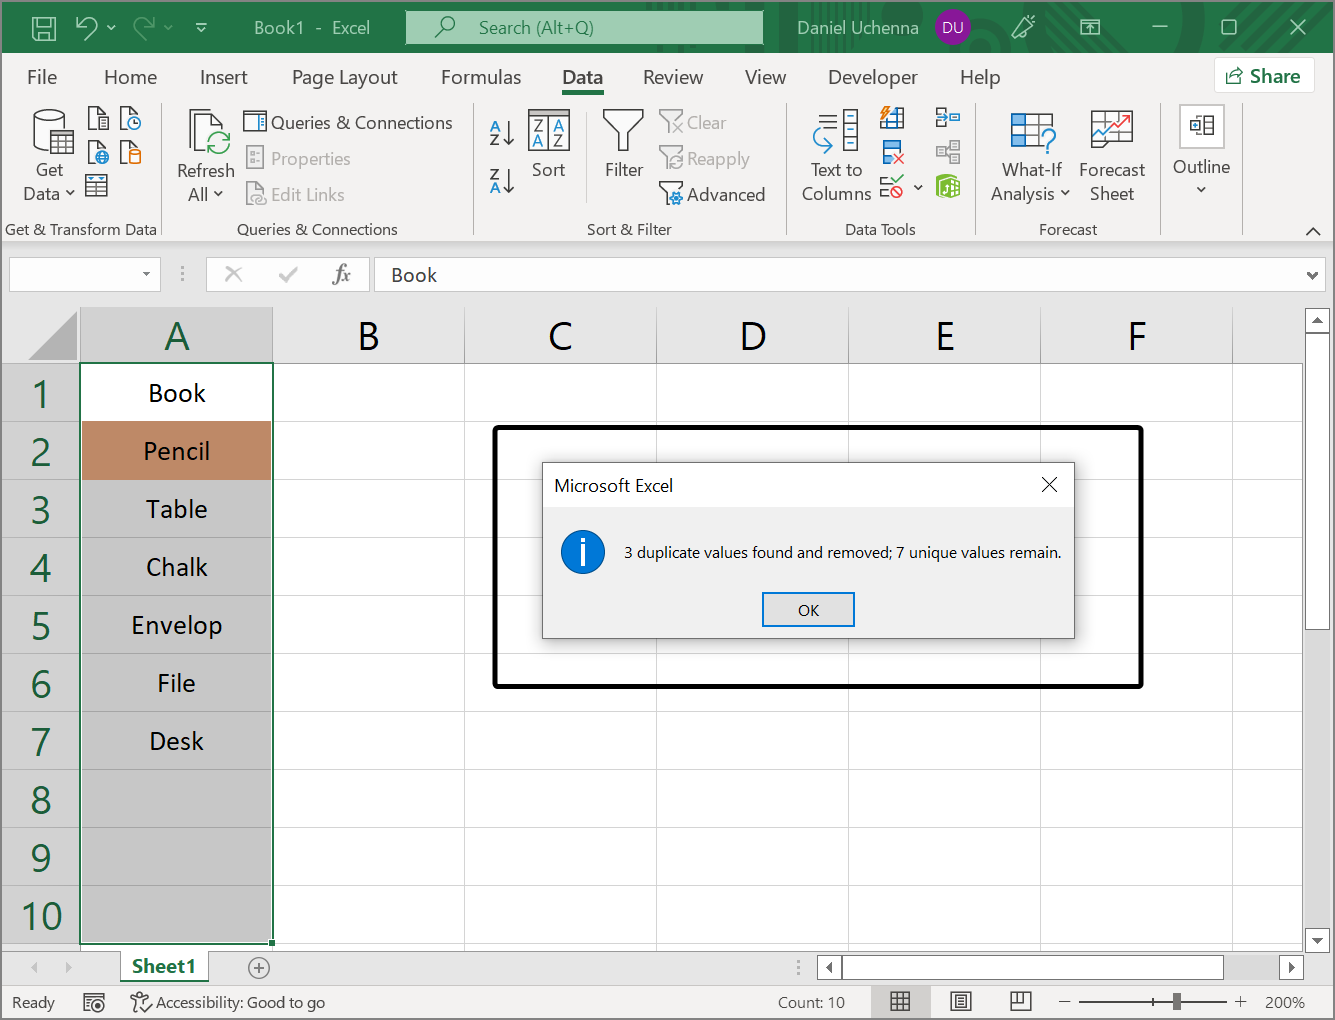Screen dimensions: 1335x1020
Task: Click the Name Box input field
Action: click(x=72, y=275)
